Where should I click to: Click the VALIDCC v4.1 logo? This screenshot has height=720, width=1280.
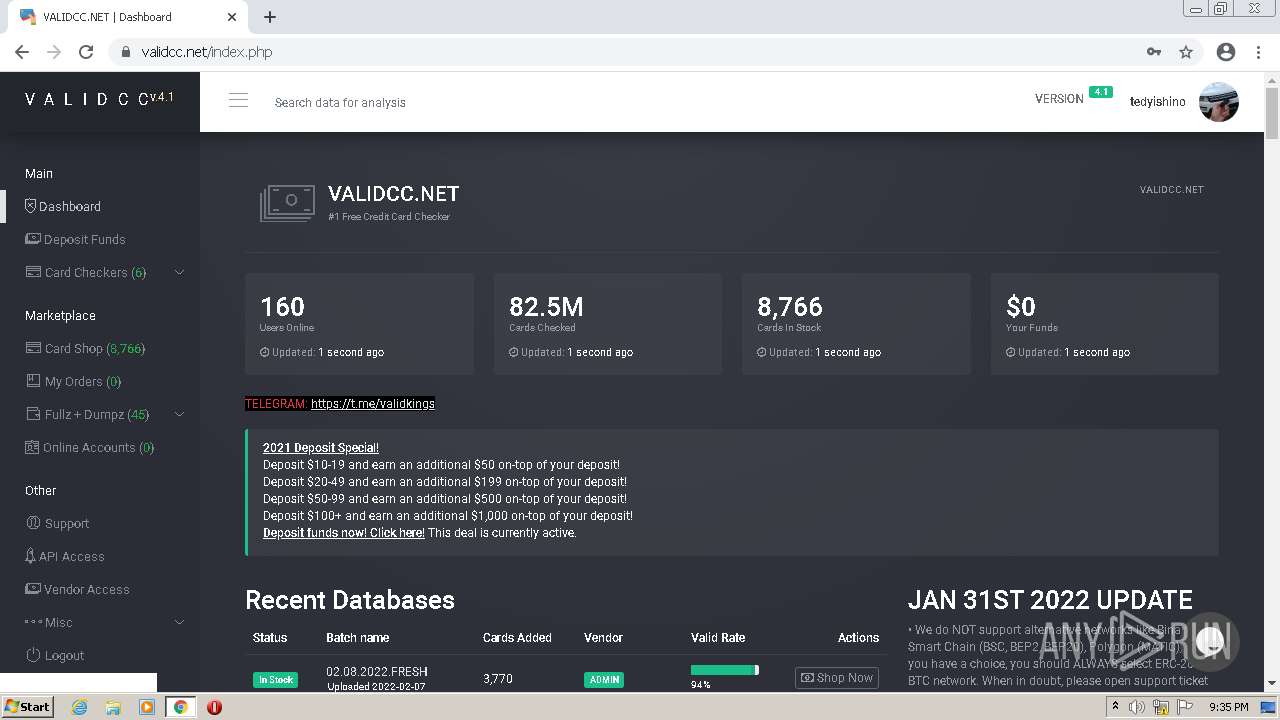(100, 99)
